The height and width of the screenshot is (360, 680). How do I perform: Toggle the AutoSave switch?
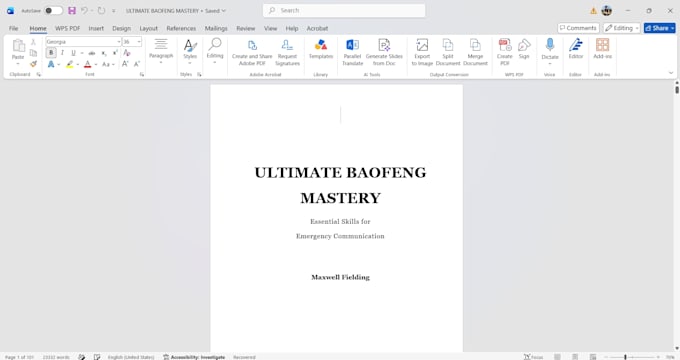coord(54,10)
